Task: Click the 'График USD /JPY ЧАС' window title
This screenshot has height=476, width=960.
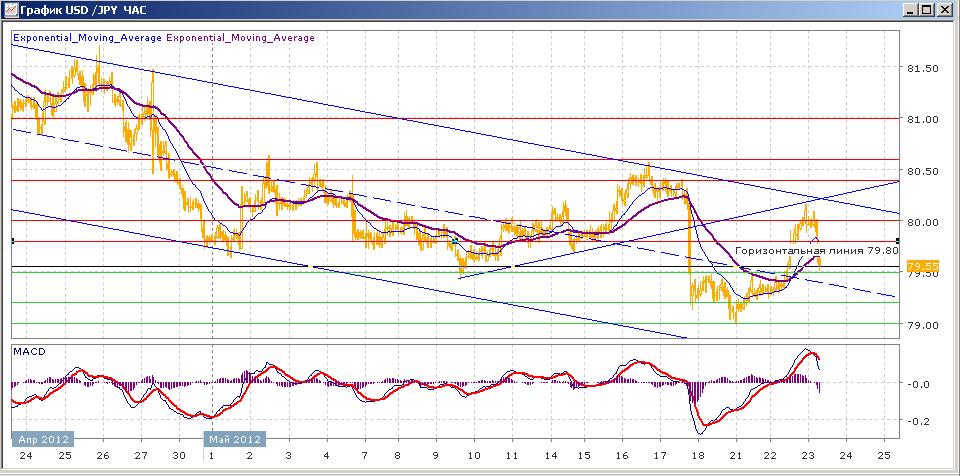Action: click(84, 10)
